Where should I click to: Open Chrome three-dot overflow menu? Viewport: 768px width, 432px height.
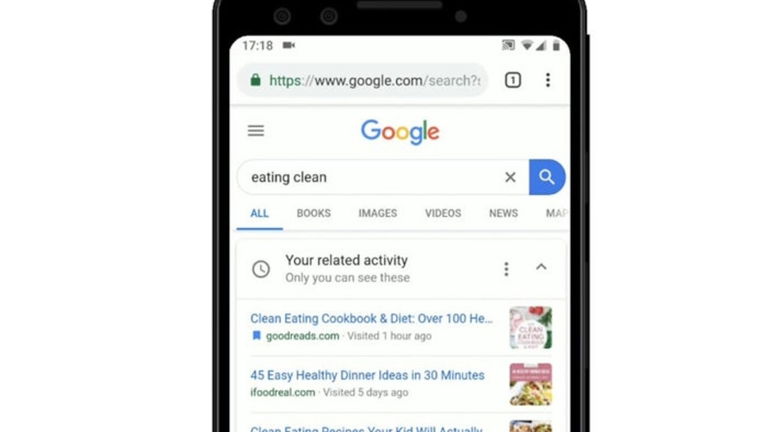click(x=548, y=80)
